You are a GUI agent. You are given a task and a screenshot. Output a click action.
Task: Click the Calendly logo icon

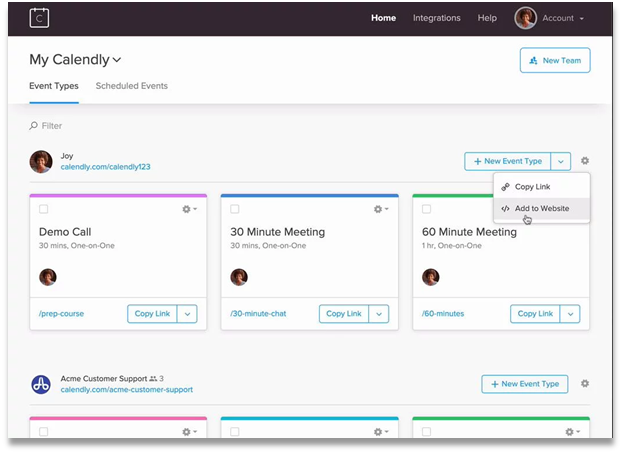[39, 18]
